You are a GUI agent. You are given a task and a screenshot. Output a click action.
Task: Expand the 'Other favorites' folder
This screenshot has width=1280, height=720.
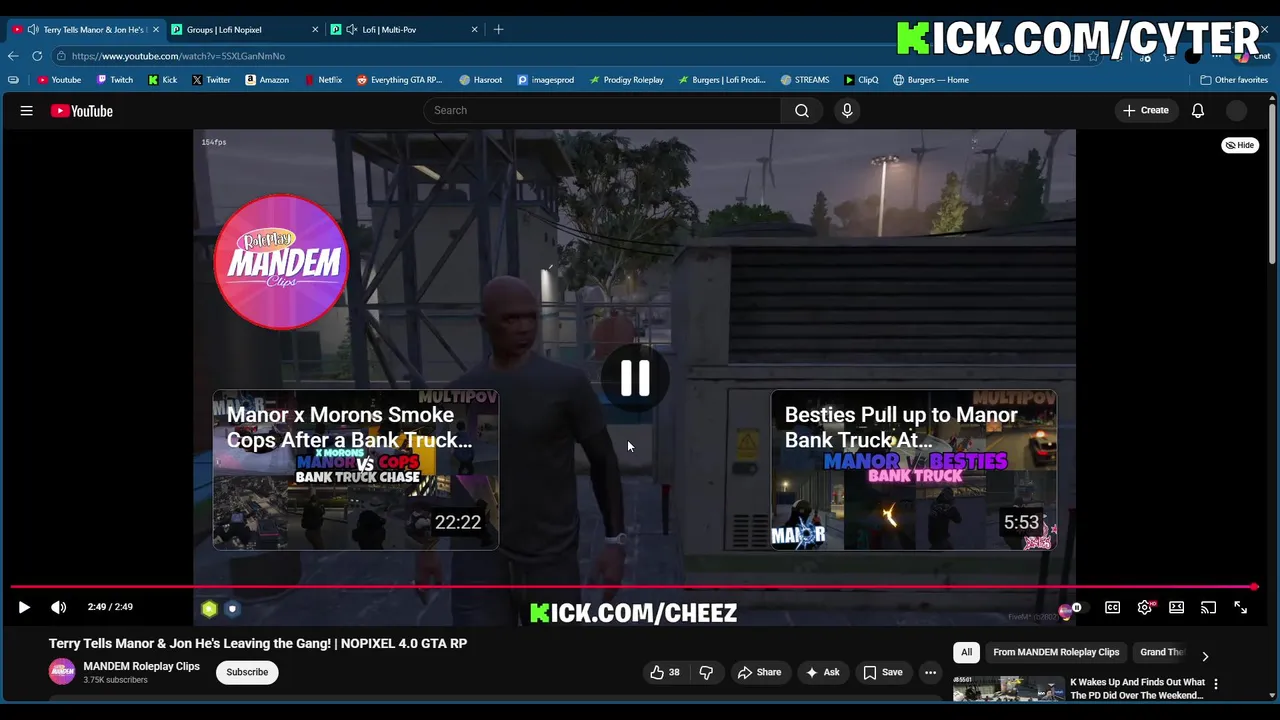(1234, 80)
